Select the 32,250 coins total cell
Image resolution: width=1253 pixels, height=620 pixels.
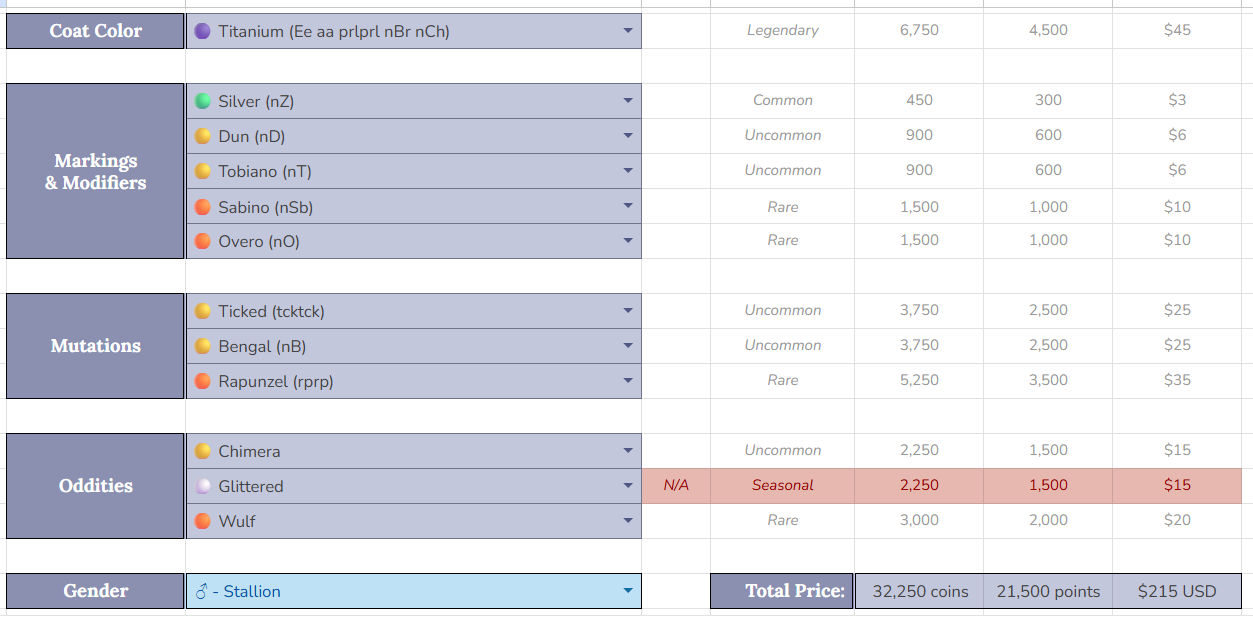919,591
